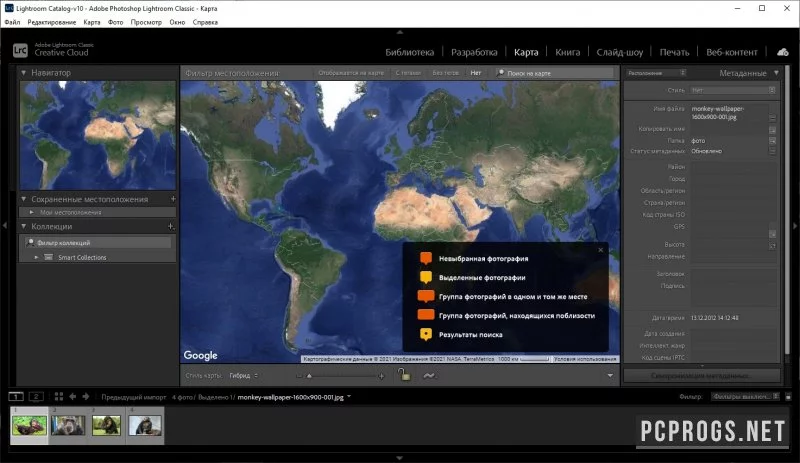800x463 pixels.
Task: Open the map toolbar options arrow
Action: pyautogui.click(x=610, y=376)
